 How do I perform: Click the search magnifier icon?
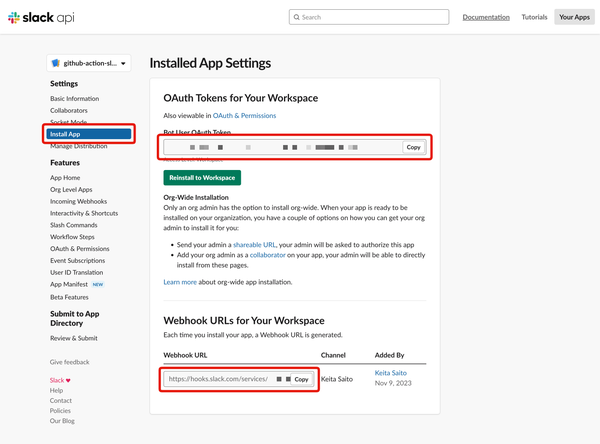tap(297, 17)
